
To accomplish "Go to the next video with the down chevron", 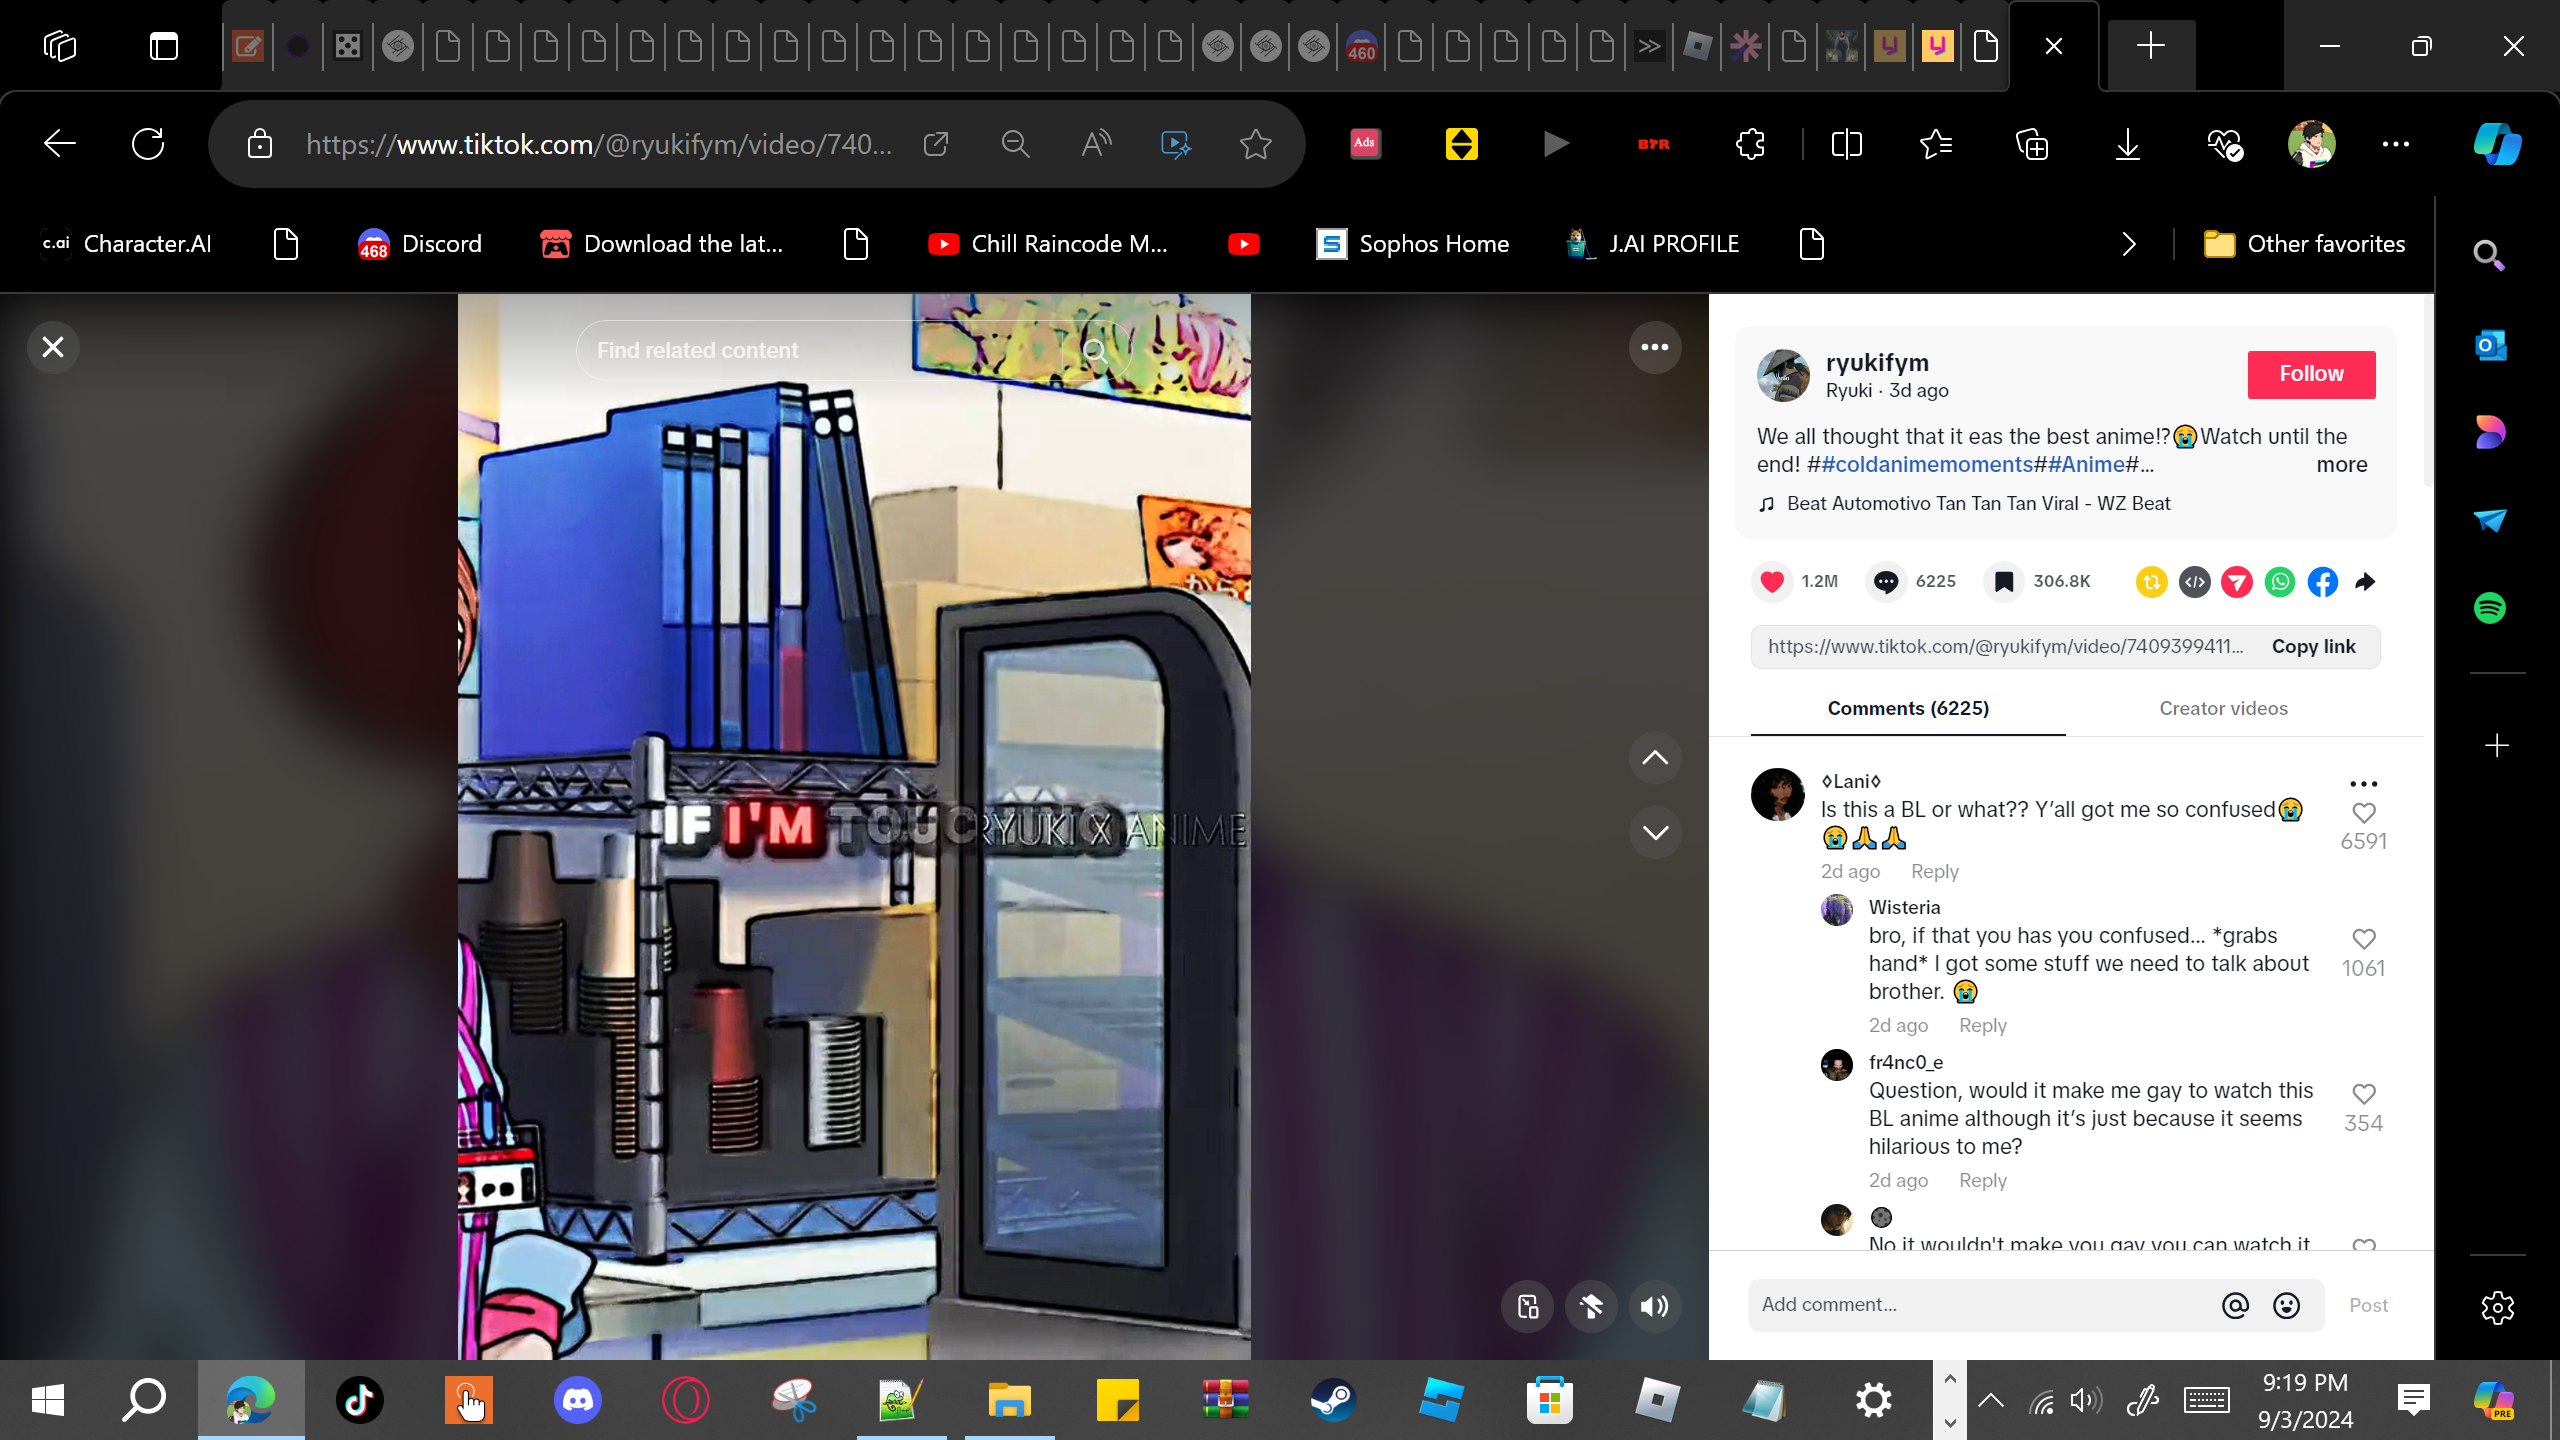I will tap(1655, 832).
